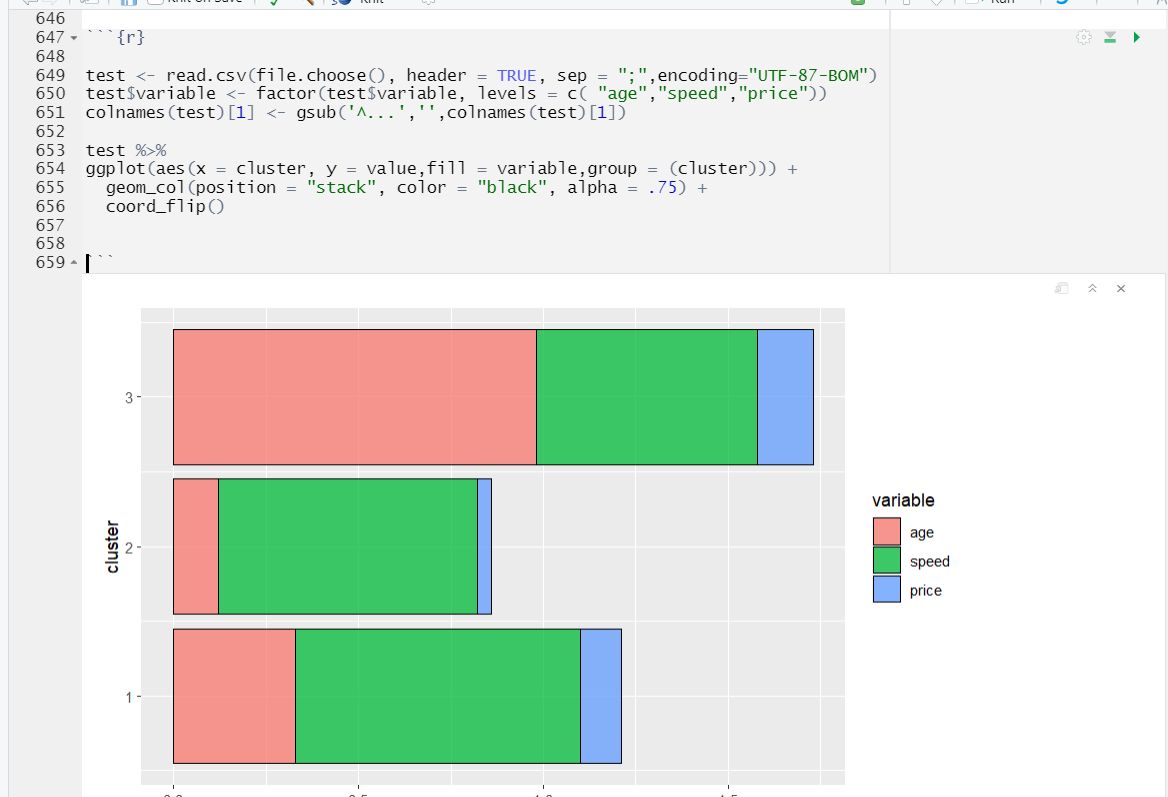This screenshot has height=797, width=1168.
Task: Click the '%>%' pipe operator on line 653
Action: pyautogui.click(x=150, y=150)
